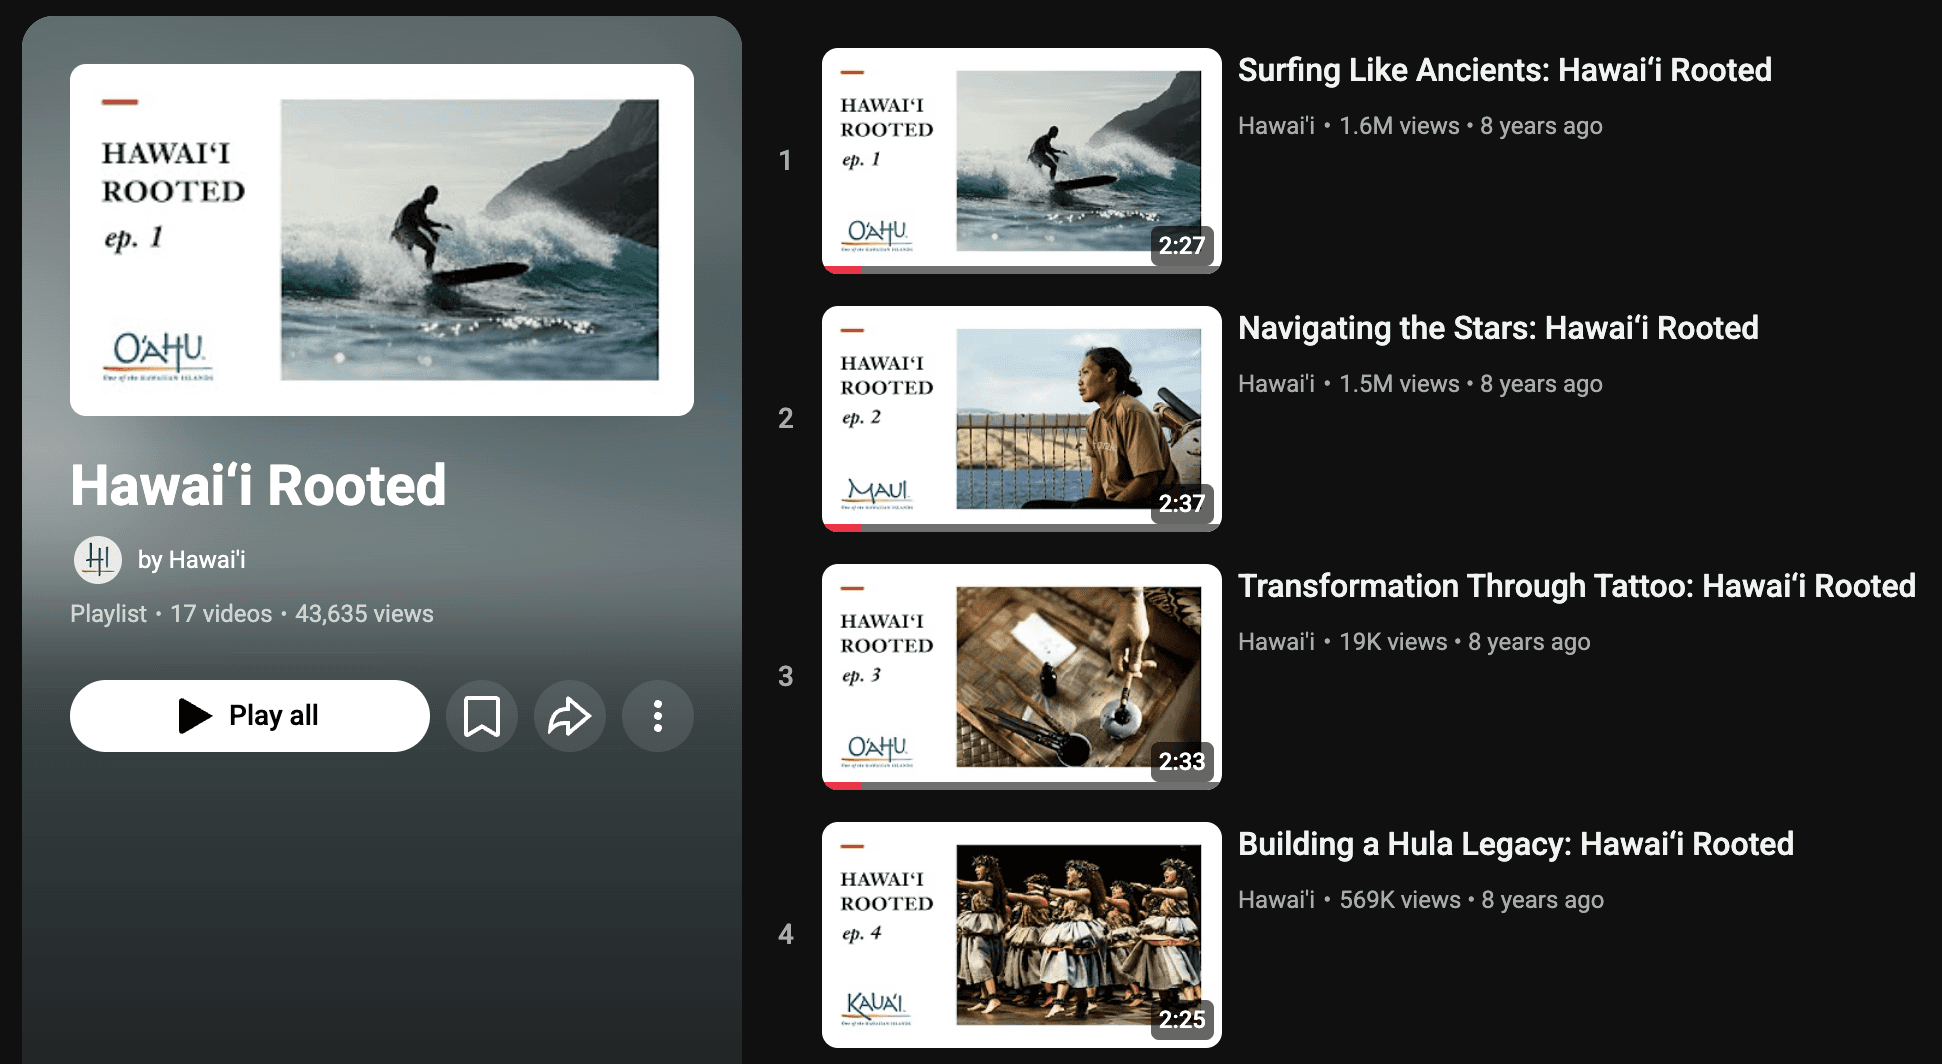Click index number 3 beside Tattoo video
The image size is (1942, 1064).
pyautogui.click(x=786, y=676)
